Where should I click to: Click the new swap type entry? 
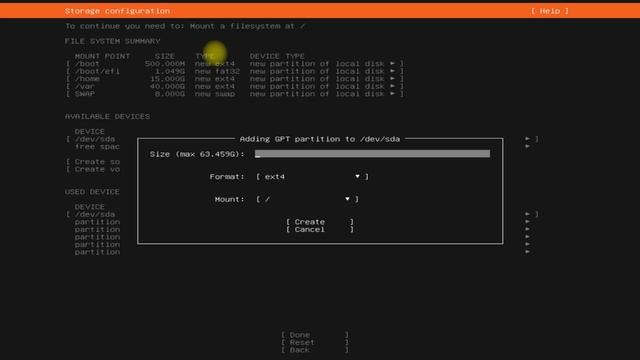click(x=215, y=94)
